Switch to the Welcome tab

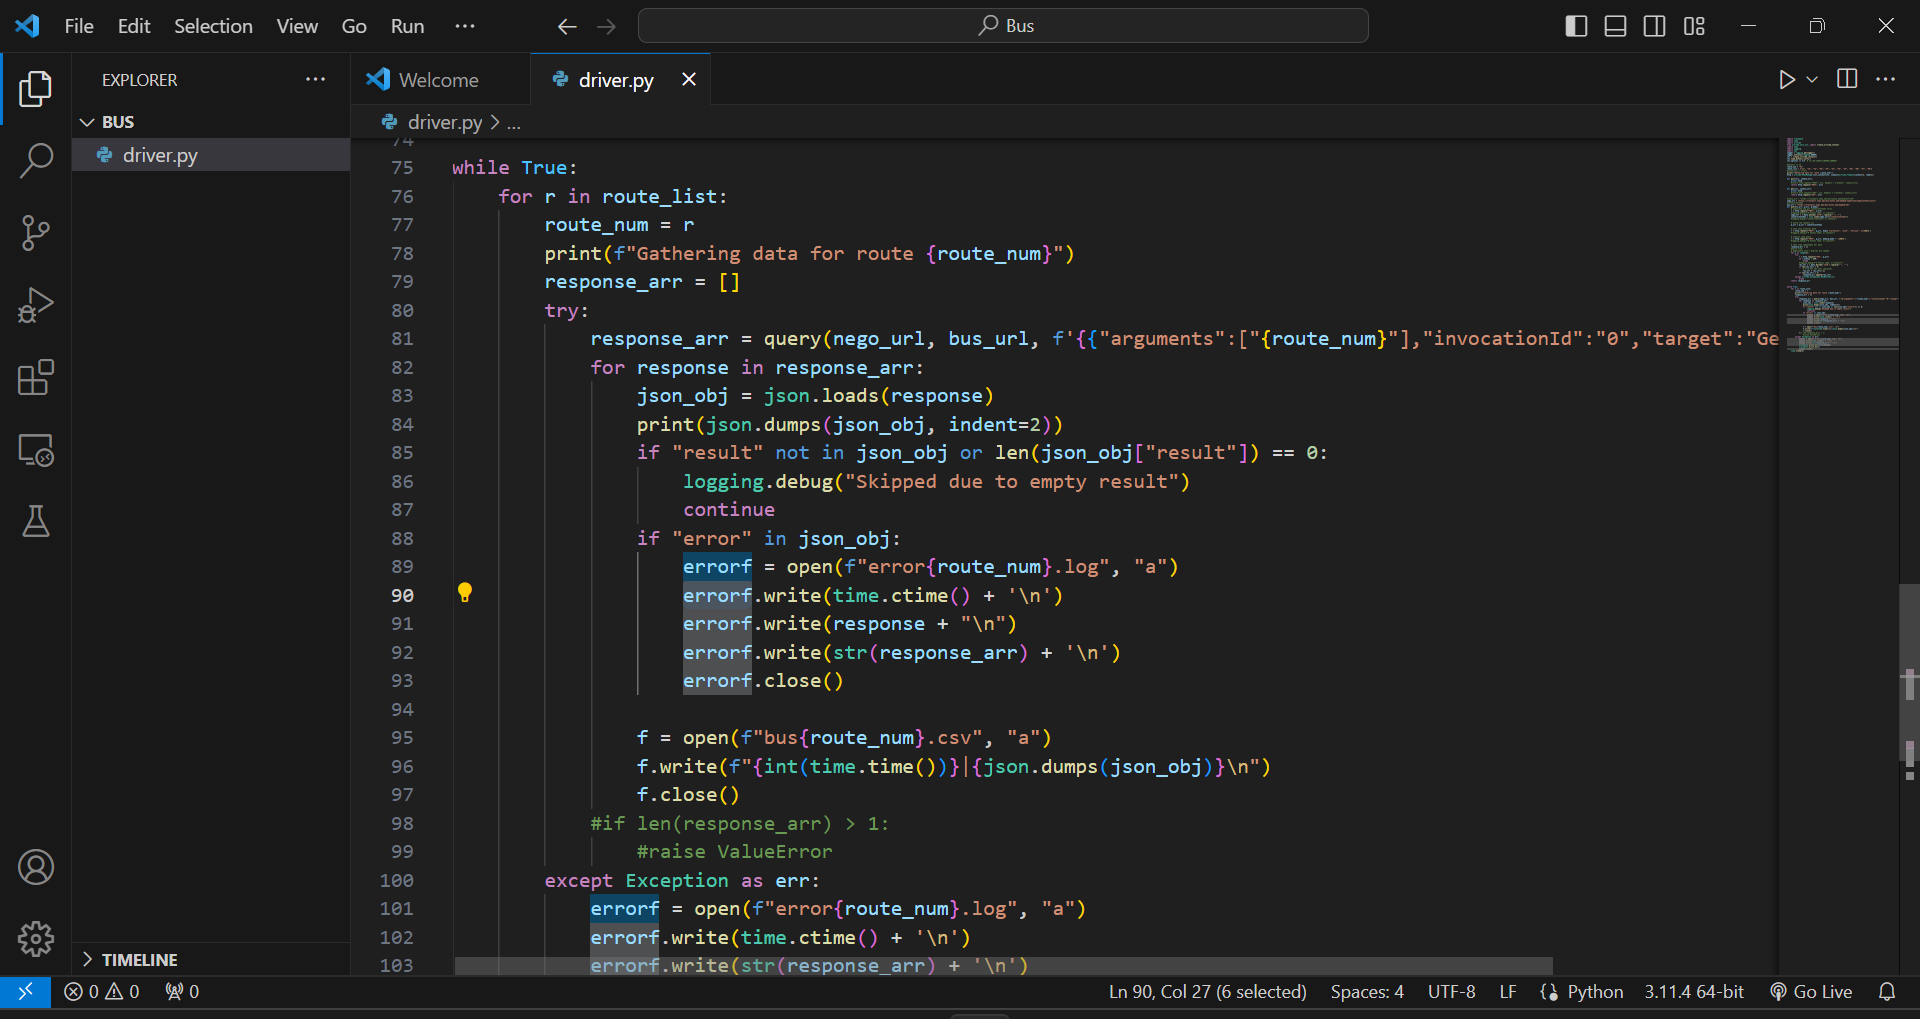(x=439, y=80)
